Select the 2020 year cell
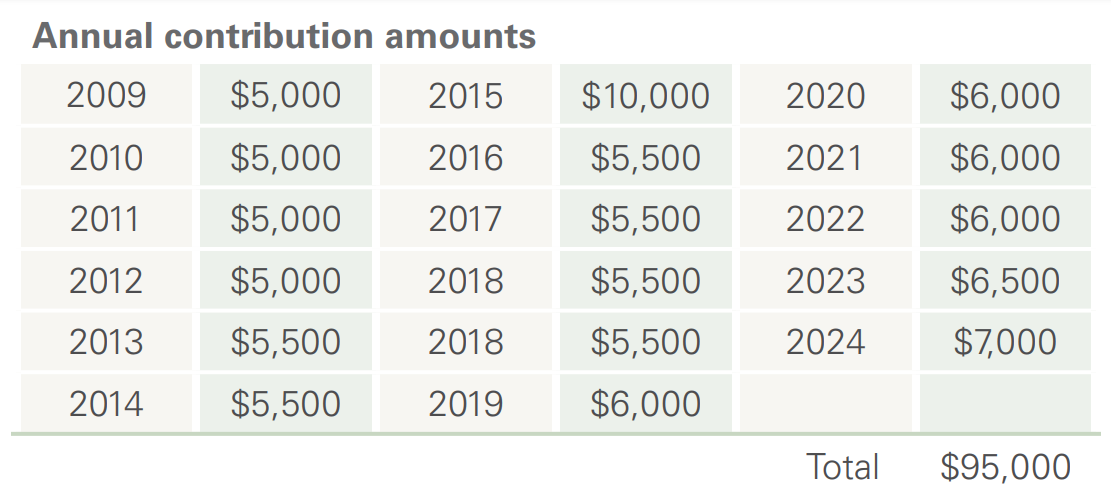This screenshot has width=1111, height=496. tap(825, 96)
